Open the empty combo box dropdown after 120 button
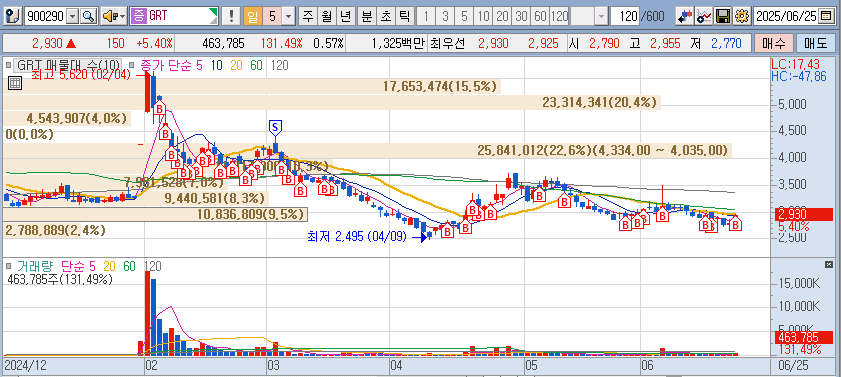This screenshot has width=841, height=377. coord(601,16)
